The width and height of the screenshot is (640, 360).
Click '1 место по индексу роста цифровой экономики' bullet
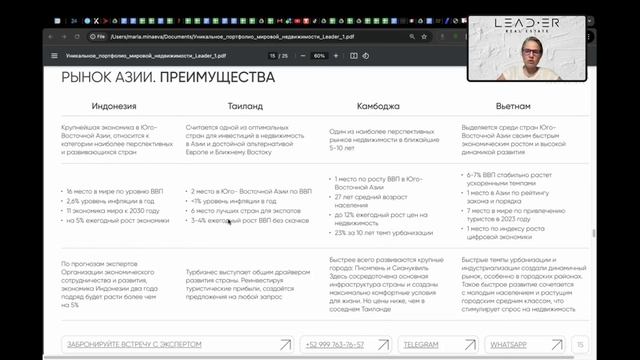coord(505,233)
